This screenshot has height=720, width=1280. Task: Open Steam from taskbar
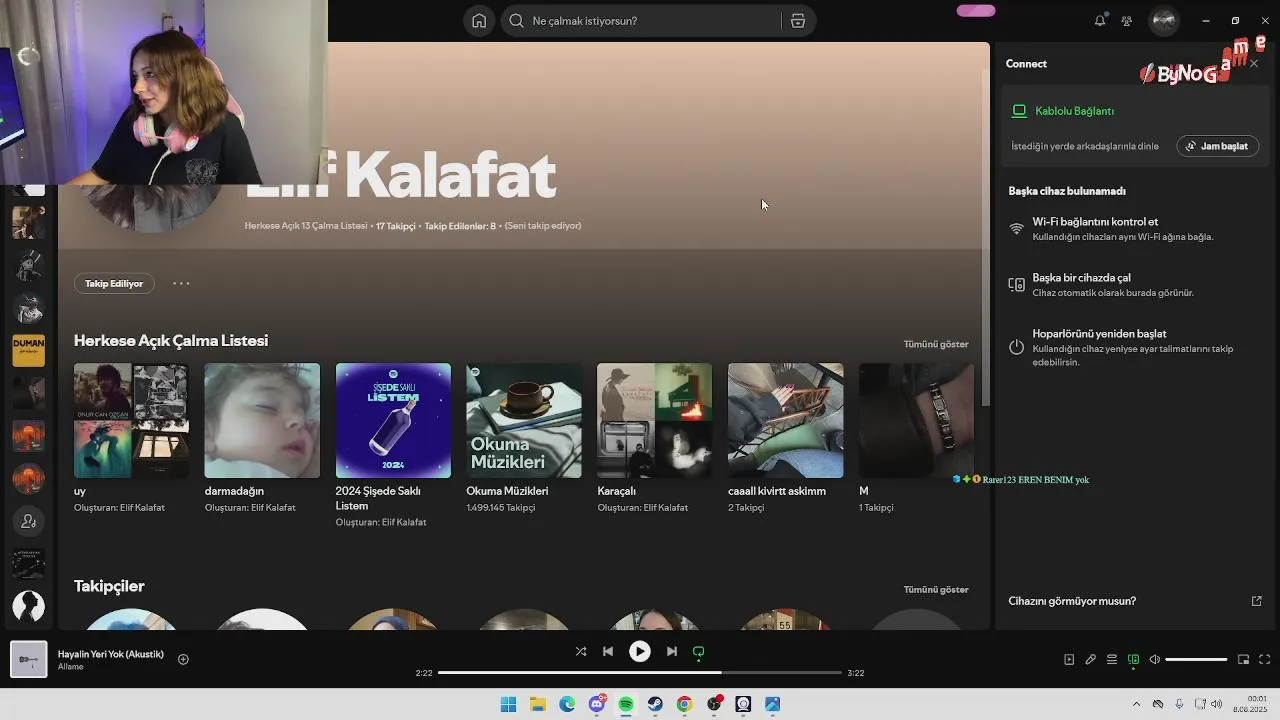coord(655,704)
